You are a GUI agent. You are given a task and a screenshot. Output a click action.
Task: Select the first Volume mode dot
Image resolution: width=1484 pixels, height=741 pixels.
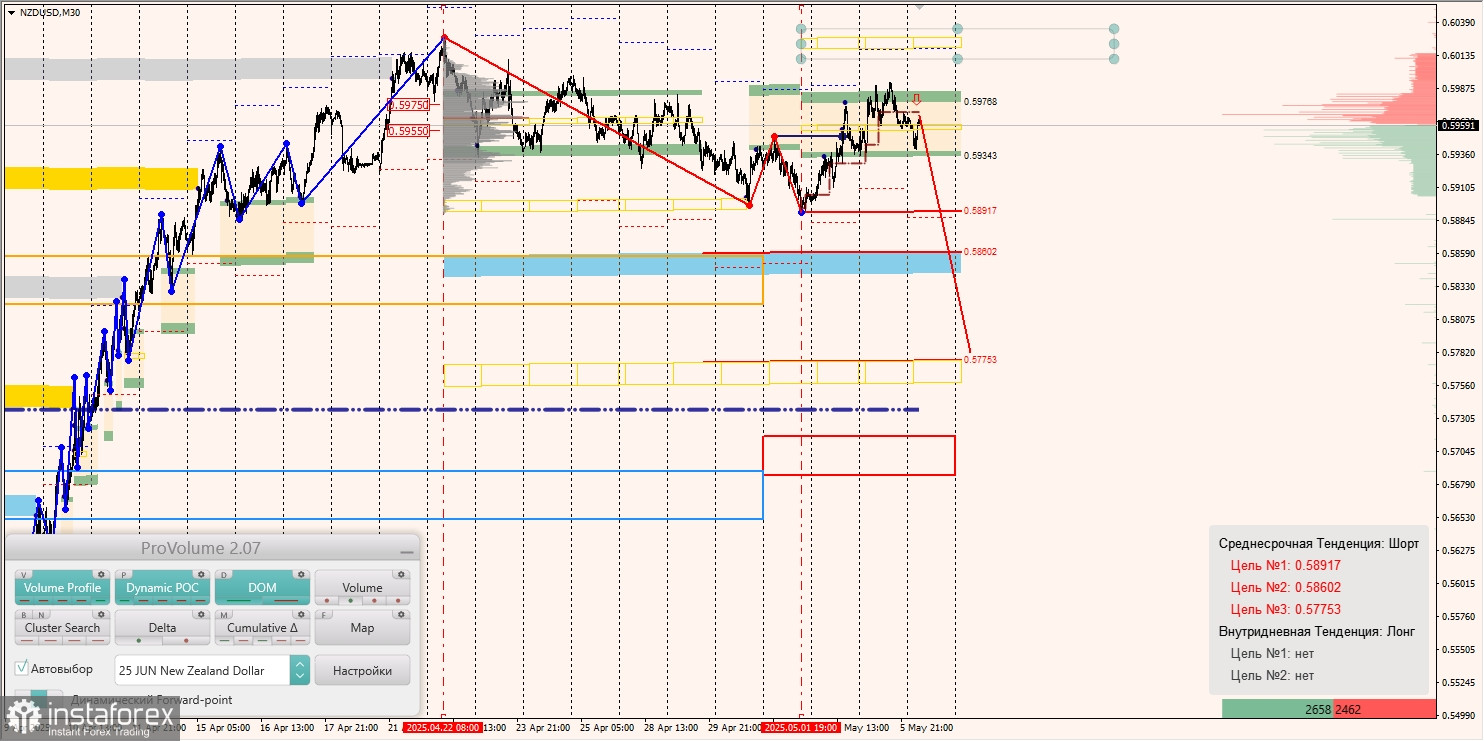(327, 600)
